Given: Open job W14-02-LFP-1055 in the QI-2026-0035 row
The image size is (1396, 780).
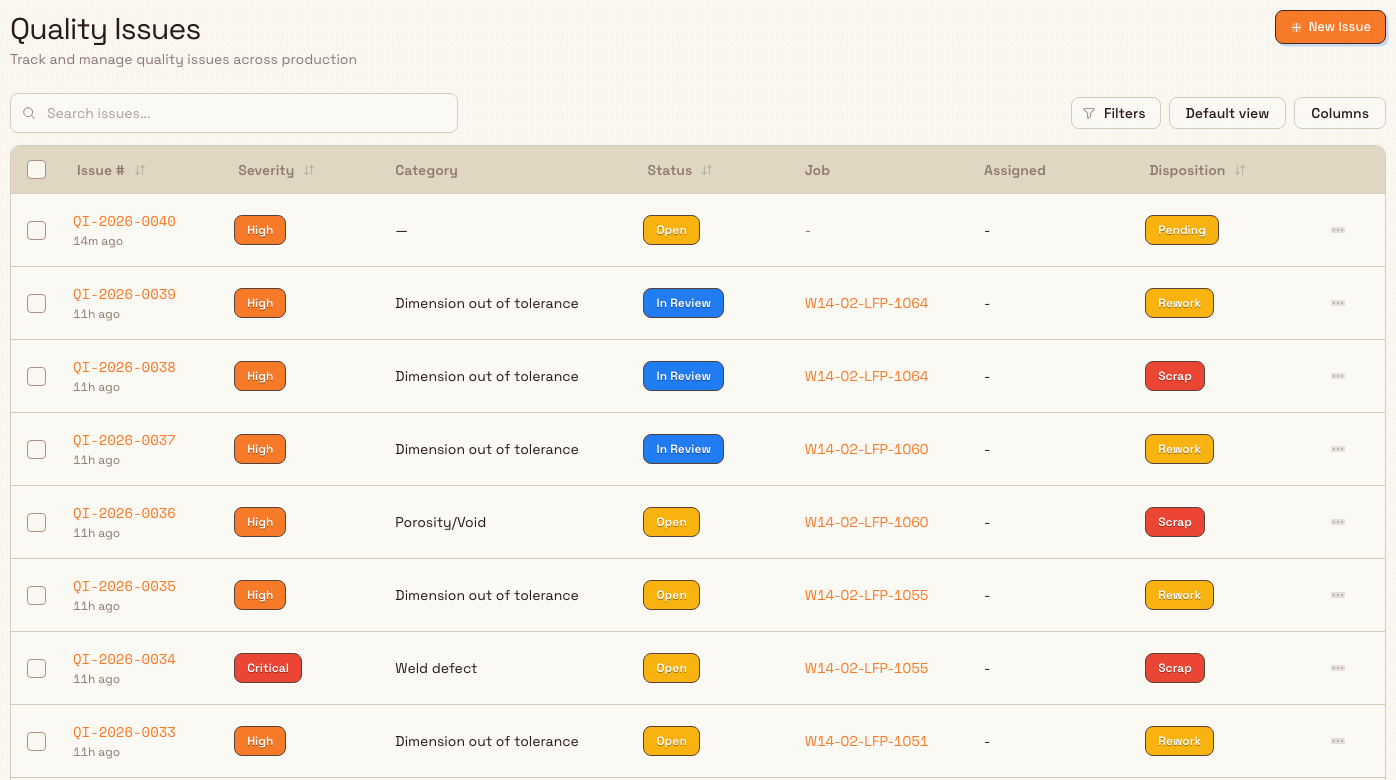Looking at the screenshot, I should (866, 595).
